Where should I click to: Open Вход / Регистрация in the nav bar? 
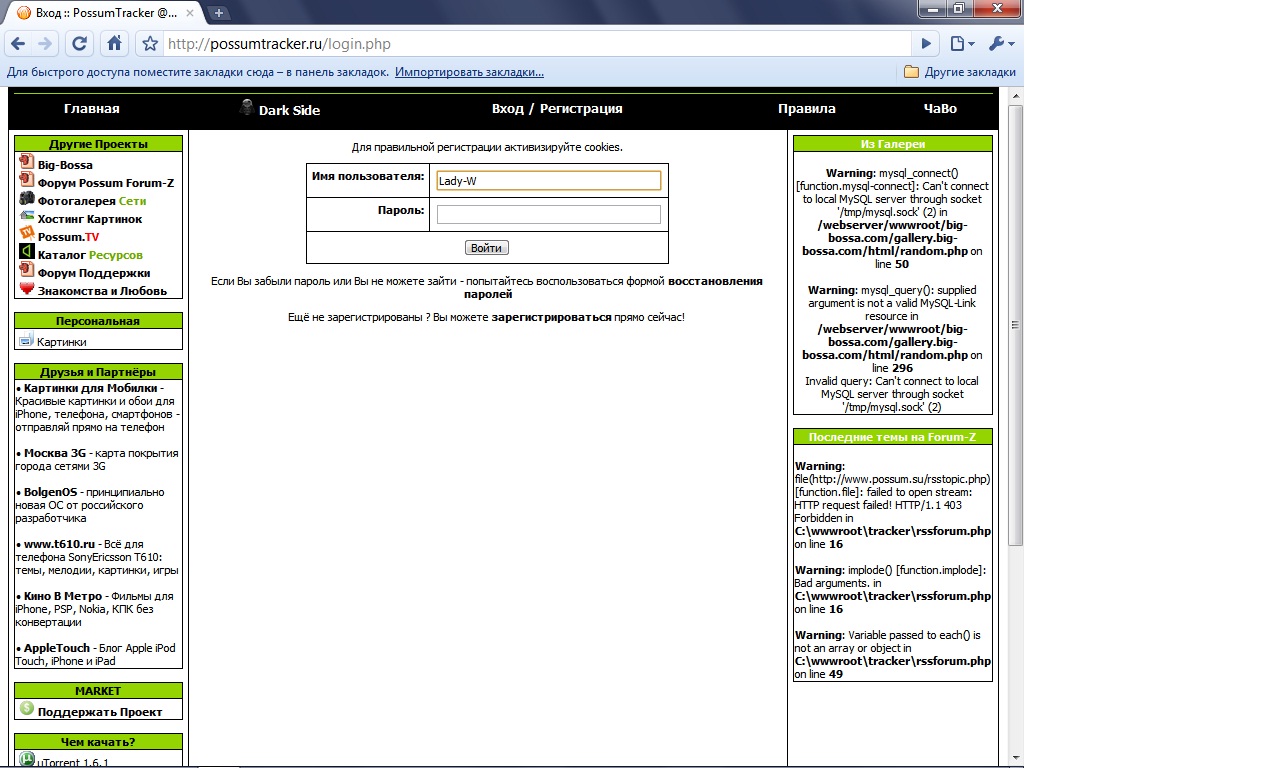tap(557, 109)
